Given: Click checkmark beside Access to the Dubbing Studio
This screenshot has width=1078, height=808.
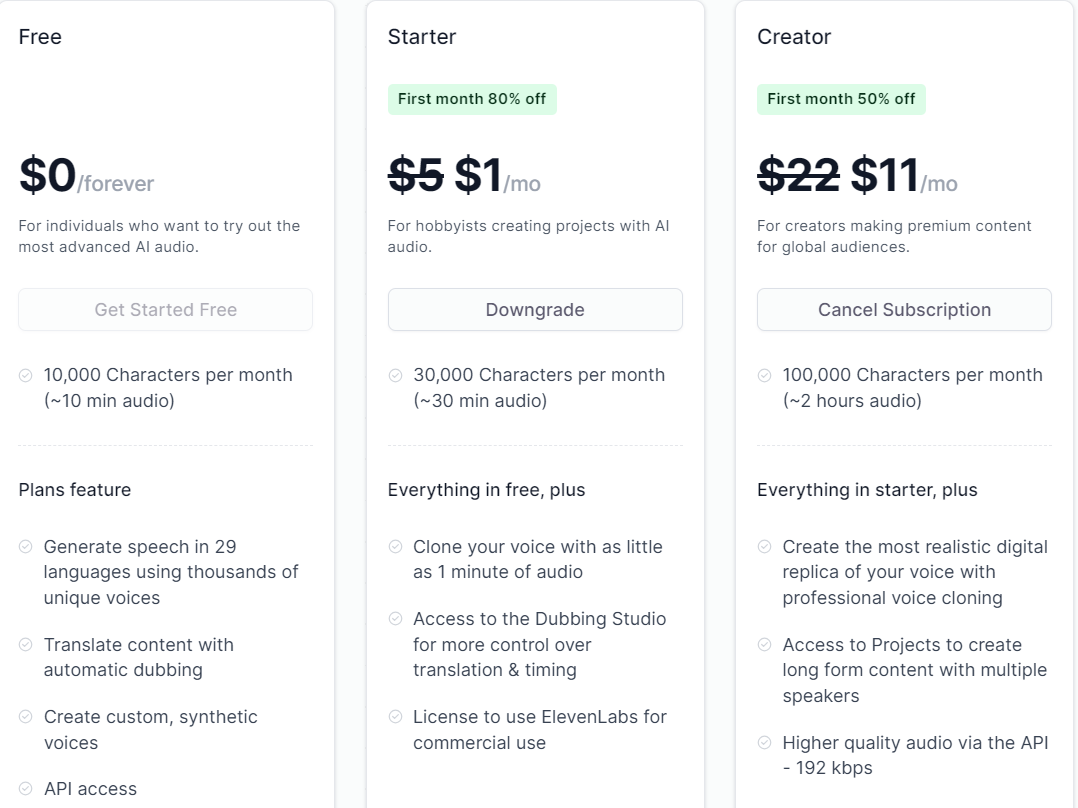Looking at the screenshot, I should (396, 619).
